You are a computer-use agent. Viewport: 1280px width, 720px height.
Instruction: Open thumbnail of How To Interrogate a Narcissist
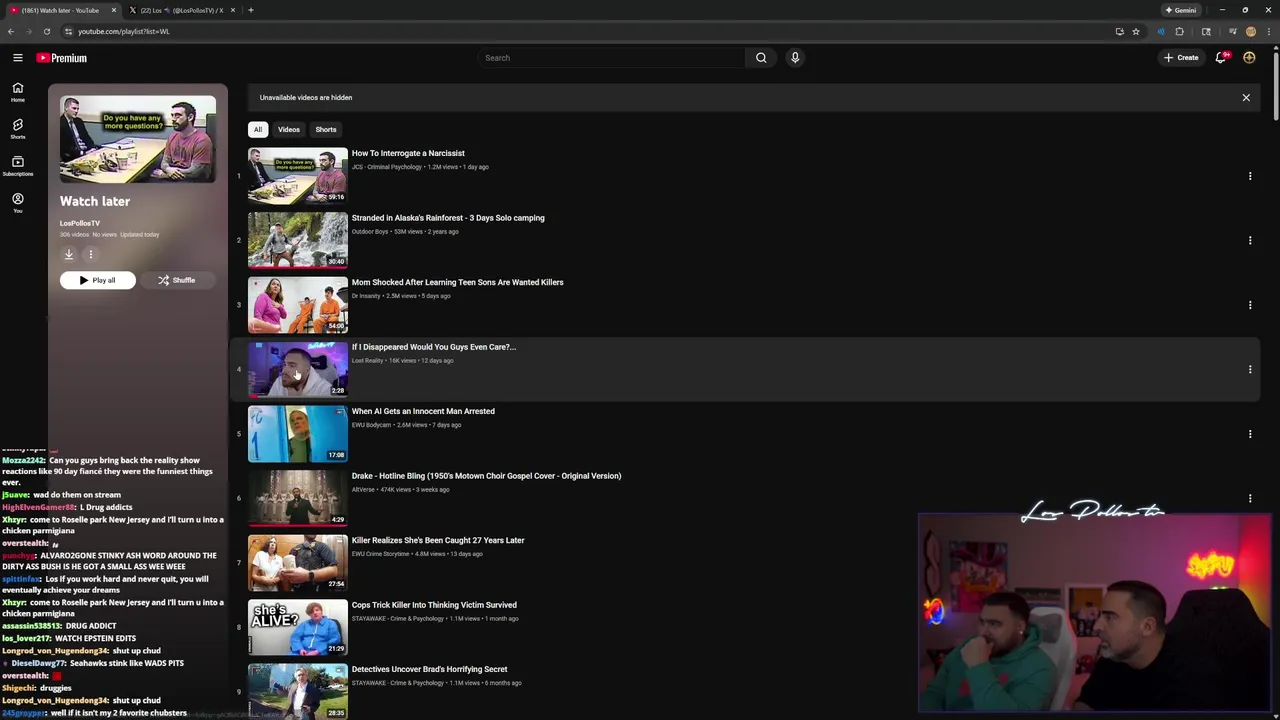298,175
